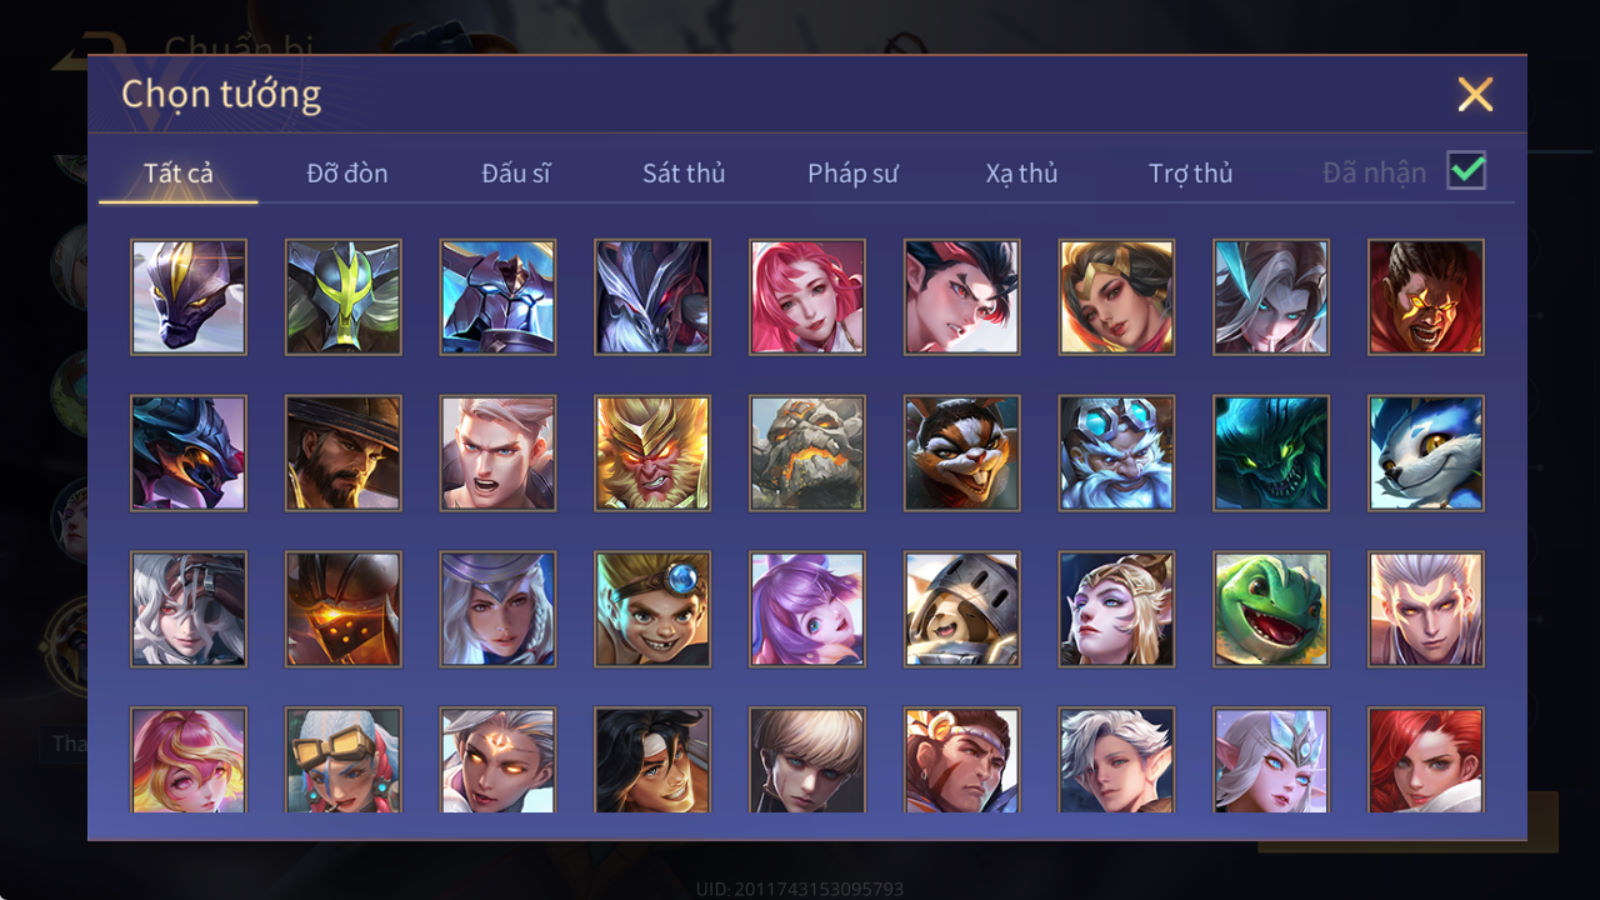The width and height of the screenshot is (1600, 900).
Task: Close the Chọn tướng dialog
Action: [1475, 94]
